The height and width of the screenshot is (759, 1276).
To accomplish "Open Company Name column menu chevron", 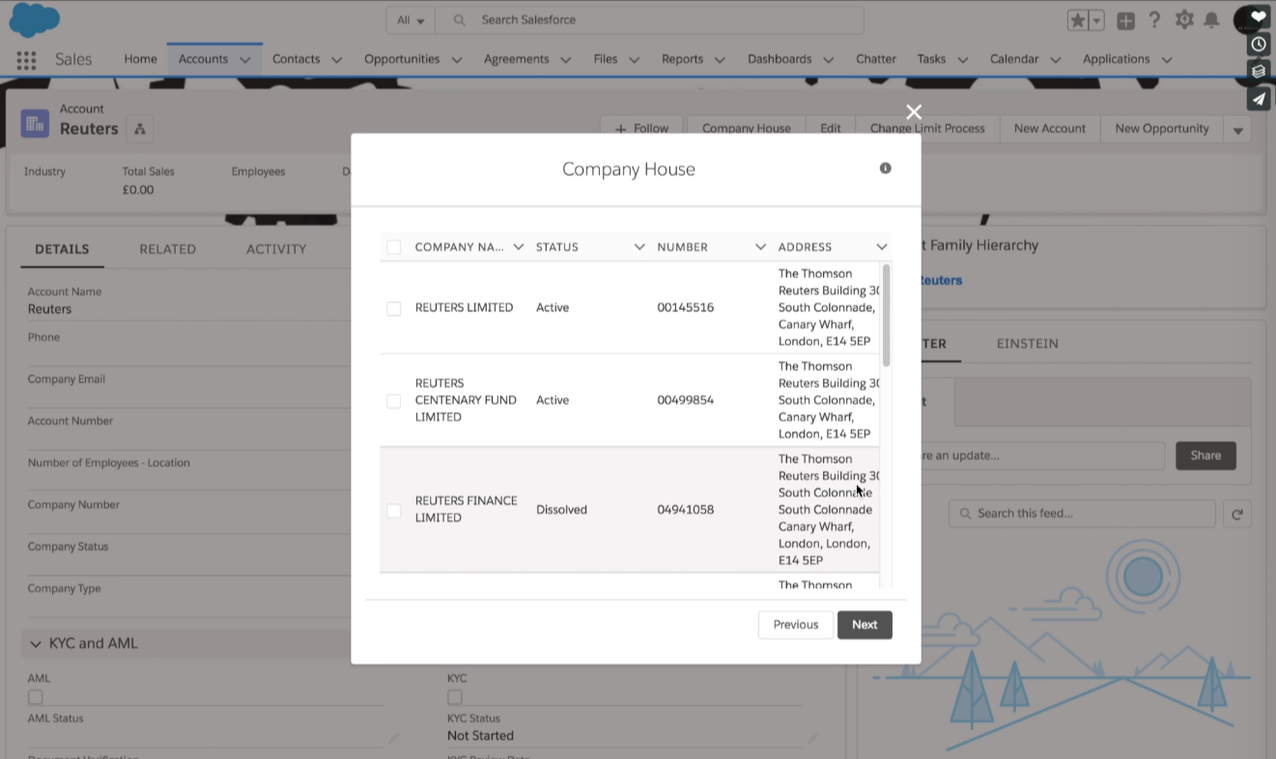I will pos(518,247).
